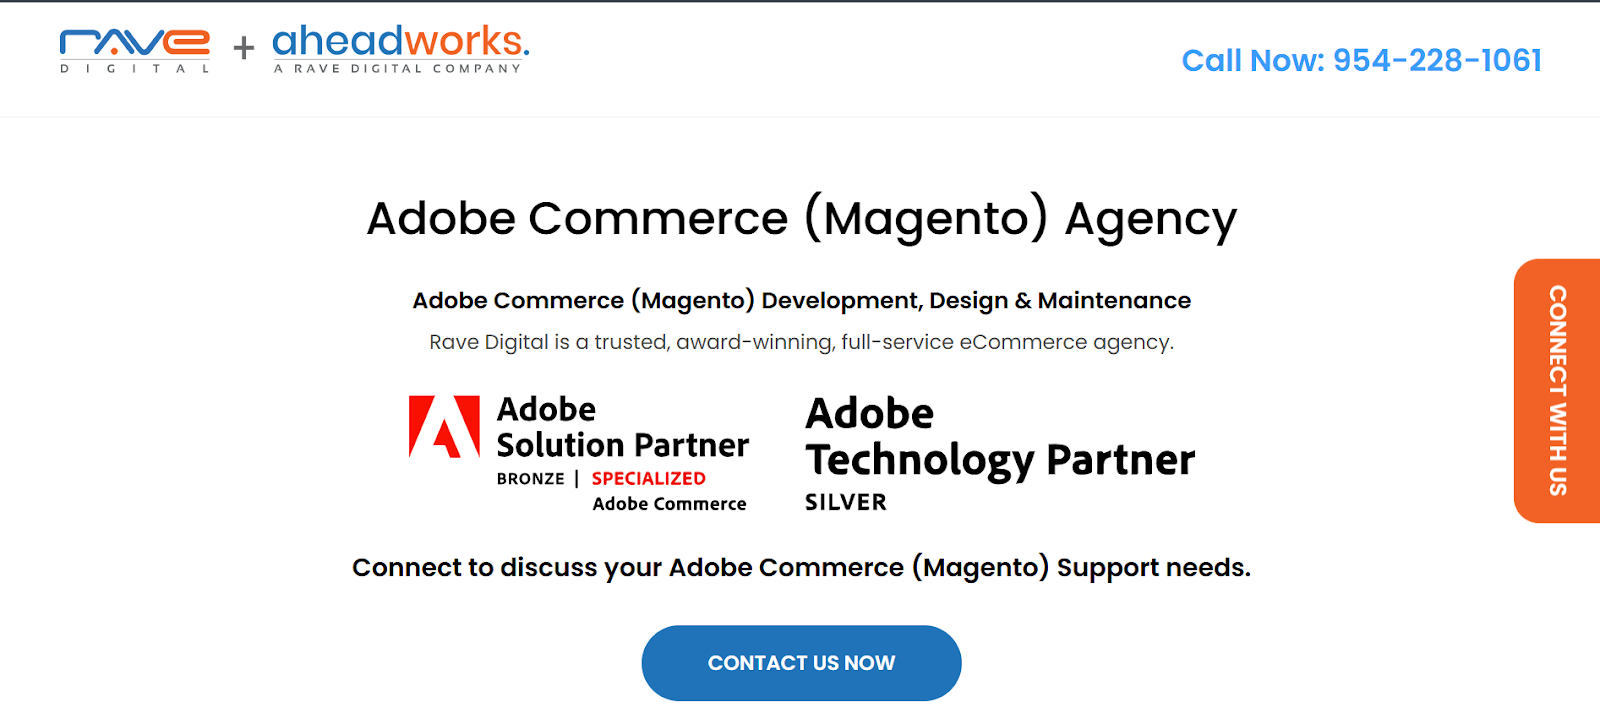The height and width of the screenshot is (708, 1600).
Task: Click the development and design subheading
Action: pyautogui.click(x=801, y=300)
